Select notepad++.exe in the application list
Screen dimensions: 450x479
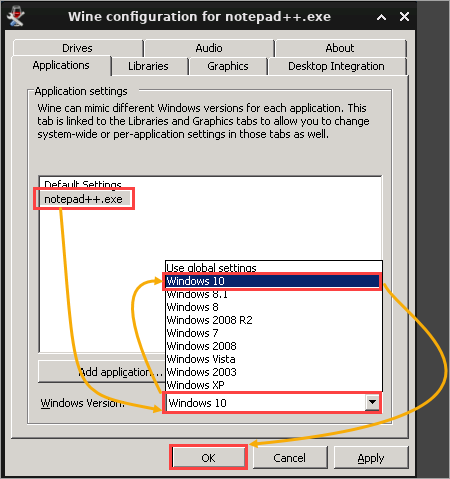tap(84, 199)
